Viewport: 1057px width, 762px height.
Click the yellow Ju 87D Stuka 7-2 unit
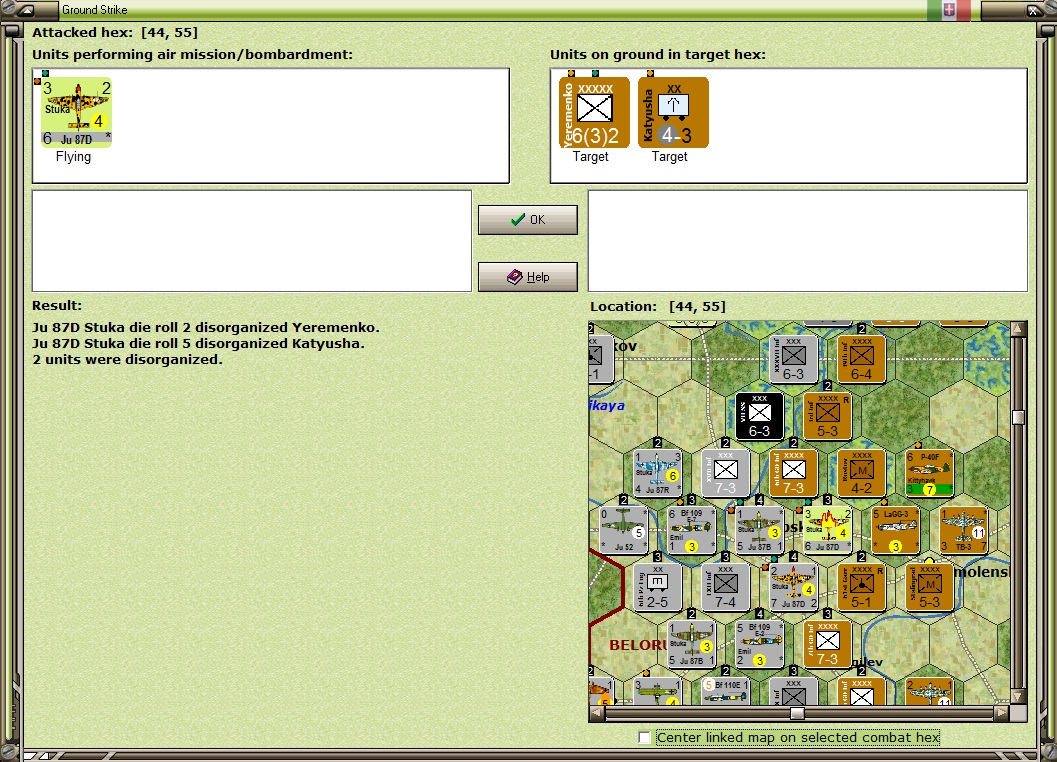[x=793, y=587]
